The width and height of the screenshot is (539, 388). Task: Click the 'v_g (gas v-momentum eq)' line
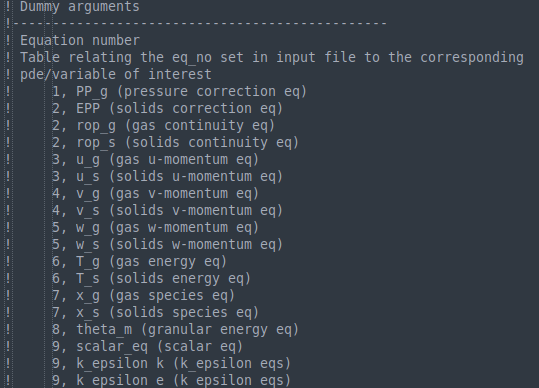(155, 193)
